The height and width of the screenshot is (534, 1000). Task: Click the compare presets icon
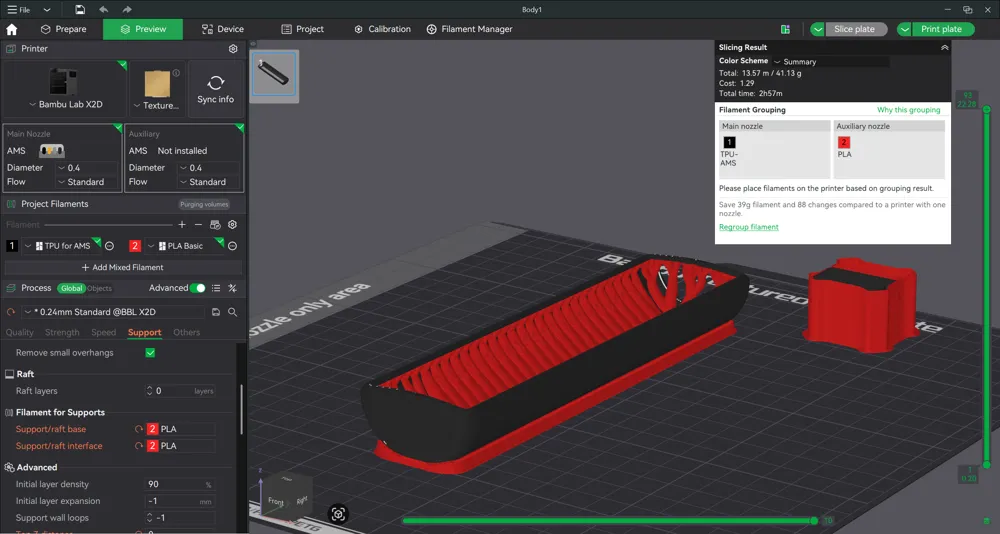(232, 288)
